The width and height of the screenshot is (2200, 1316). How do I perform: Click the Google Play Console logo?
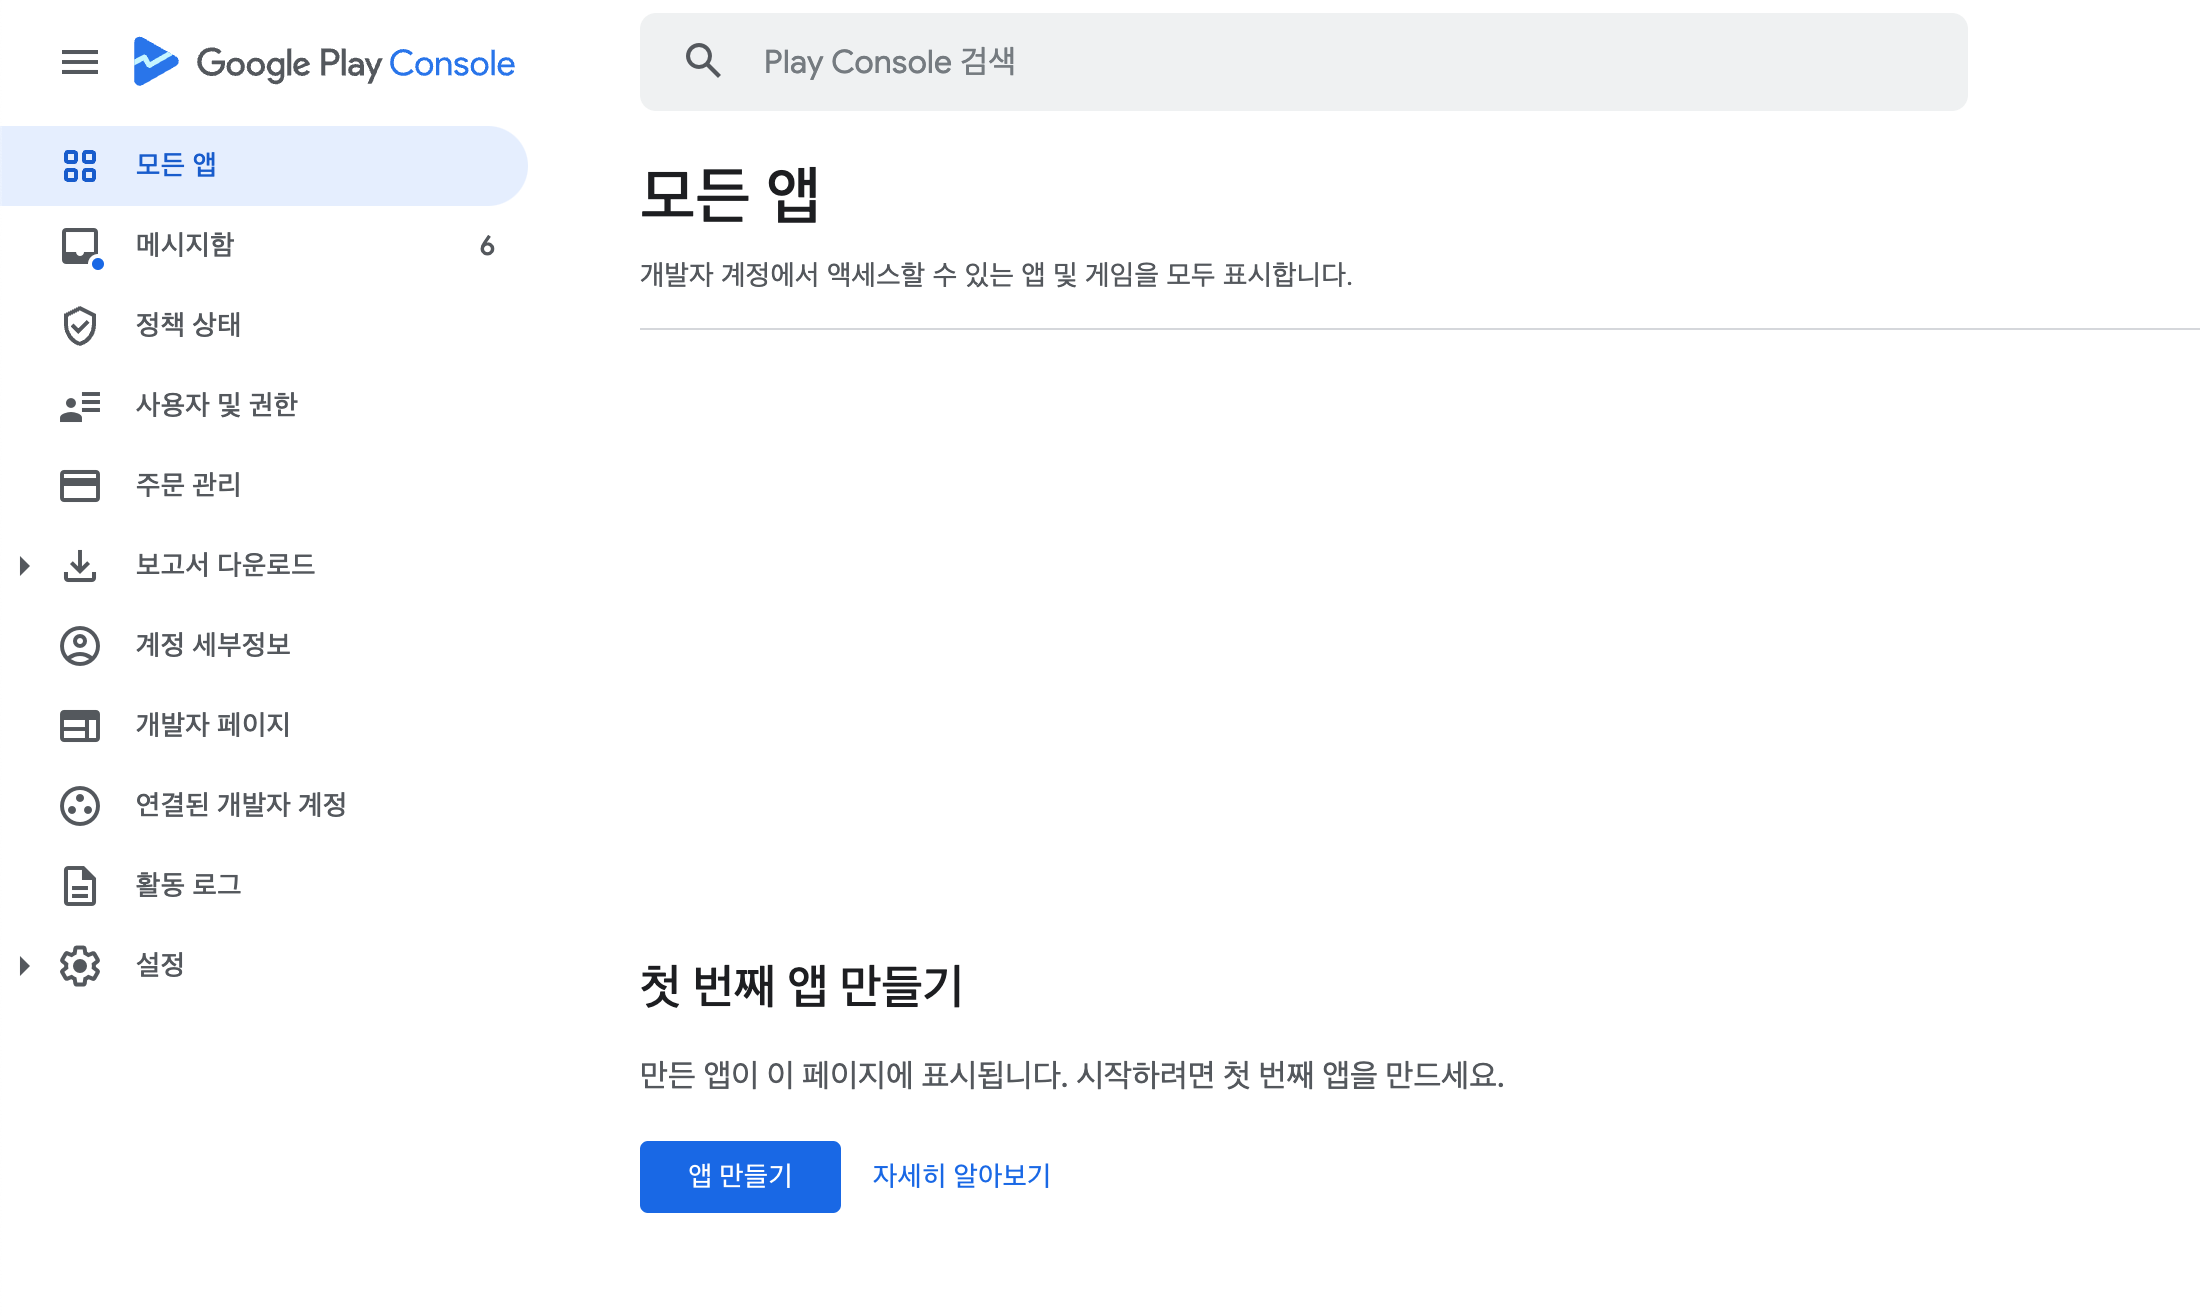tap(325, 63)
